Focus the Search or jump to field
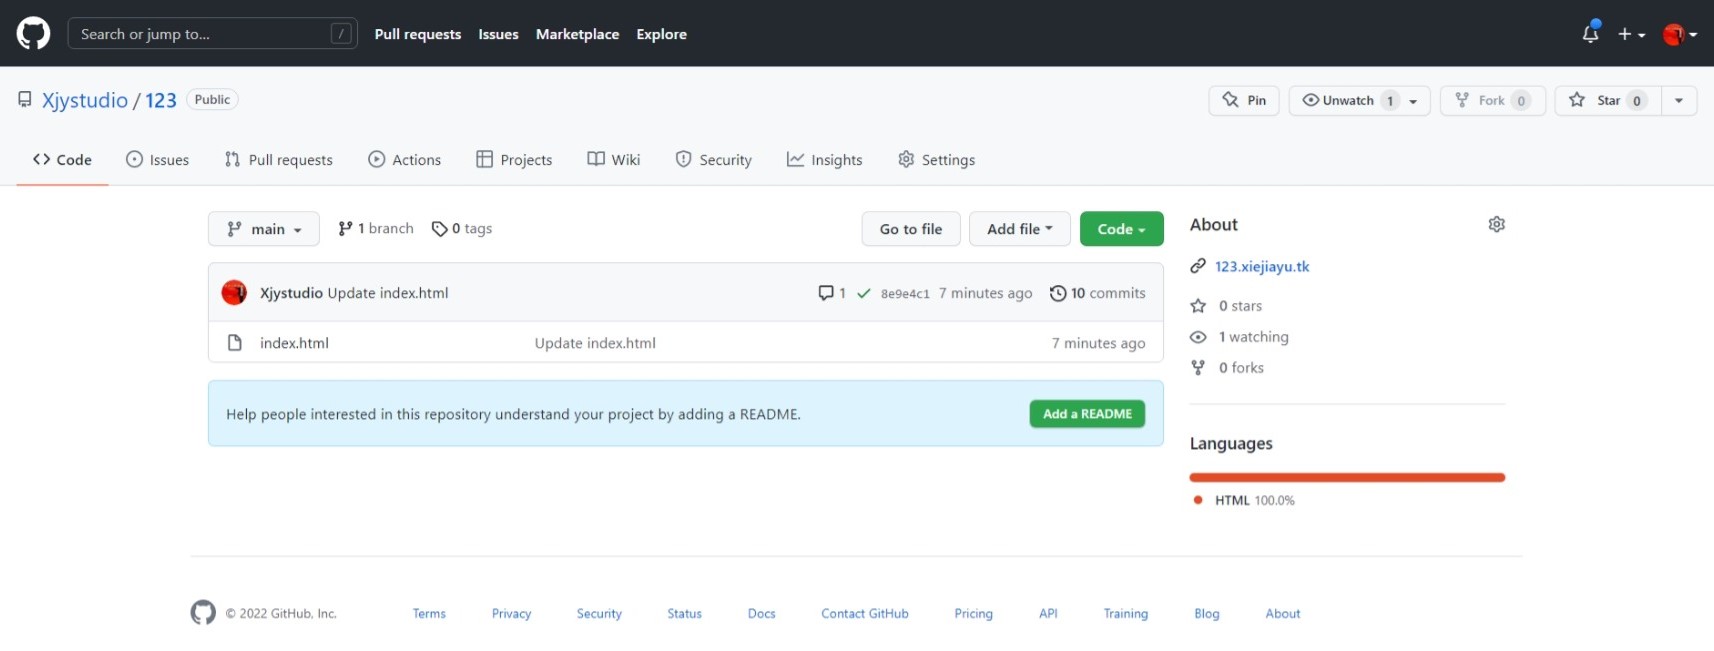Viewport: 1714px width, 651px height. tap(200, 34)
